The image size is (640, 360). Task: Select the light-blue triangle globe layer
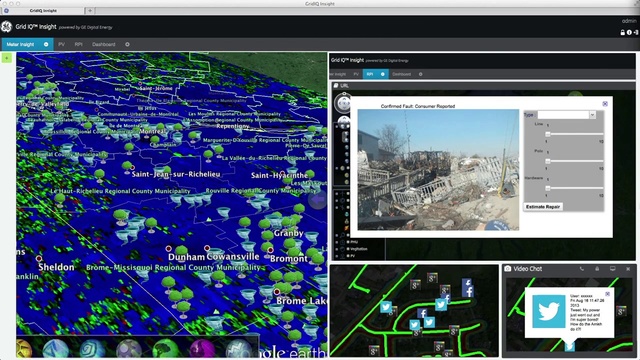pyautogui.click(x=56, y=350)
